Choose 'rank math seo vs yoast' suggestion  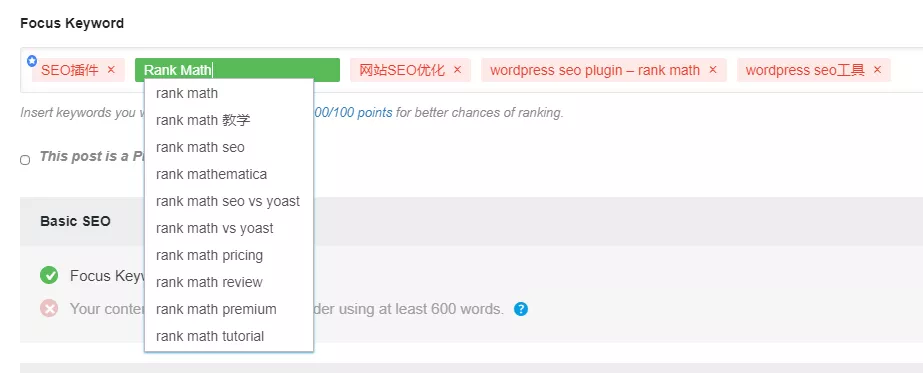[x=228, y=201]
